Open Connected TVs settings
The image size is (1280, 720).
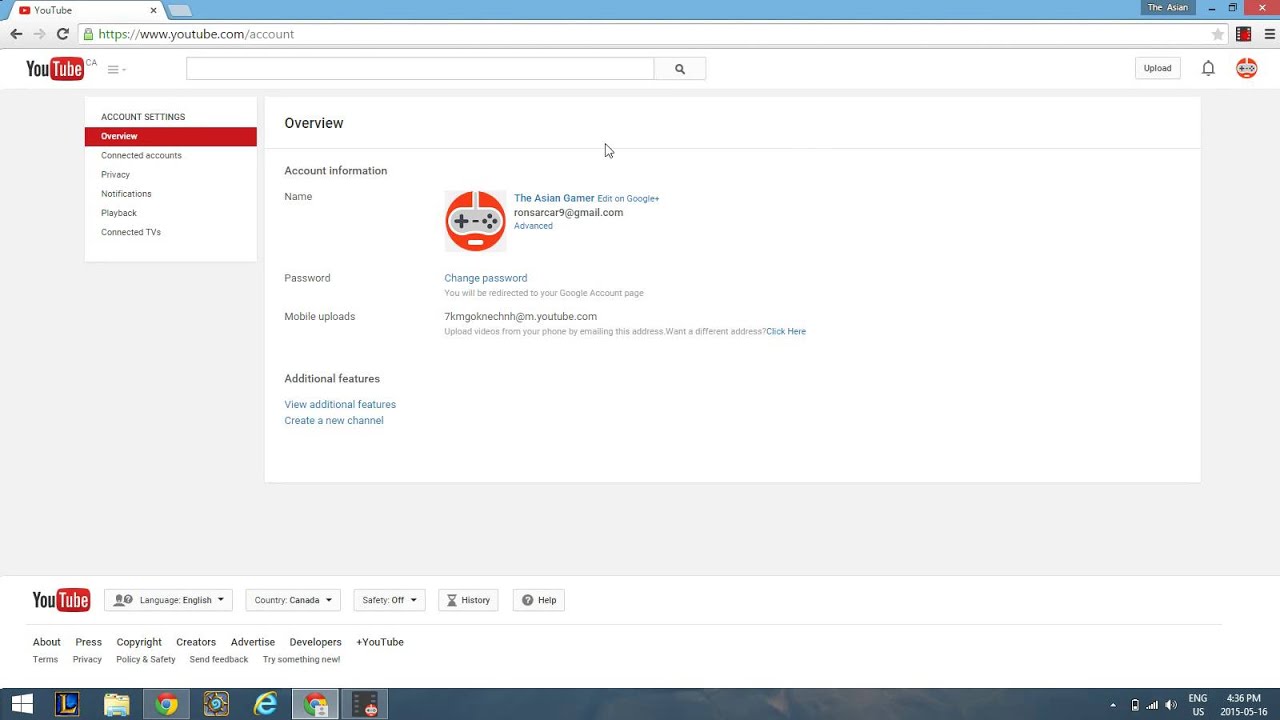131,232
